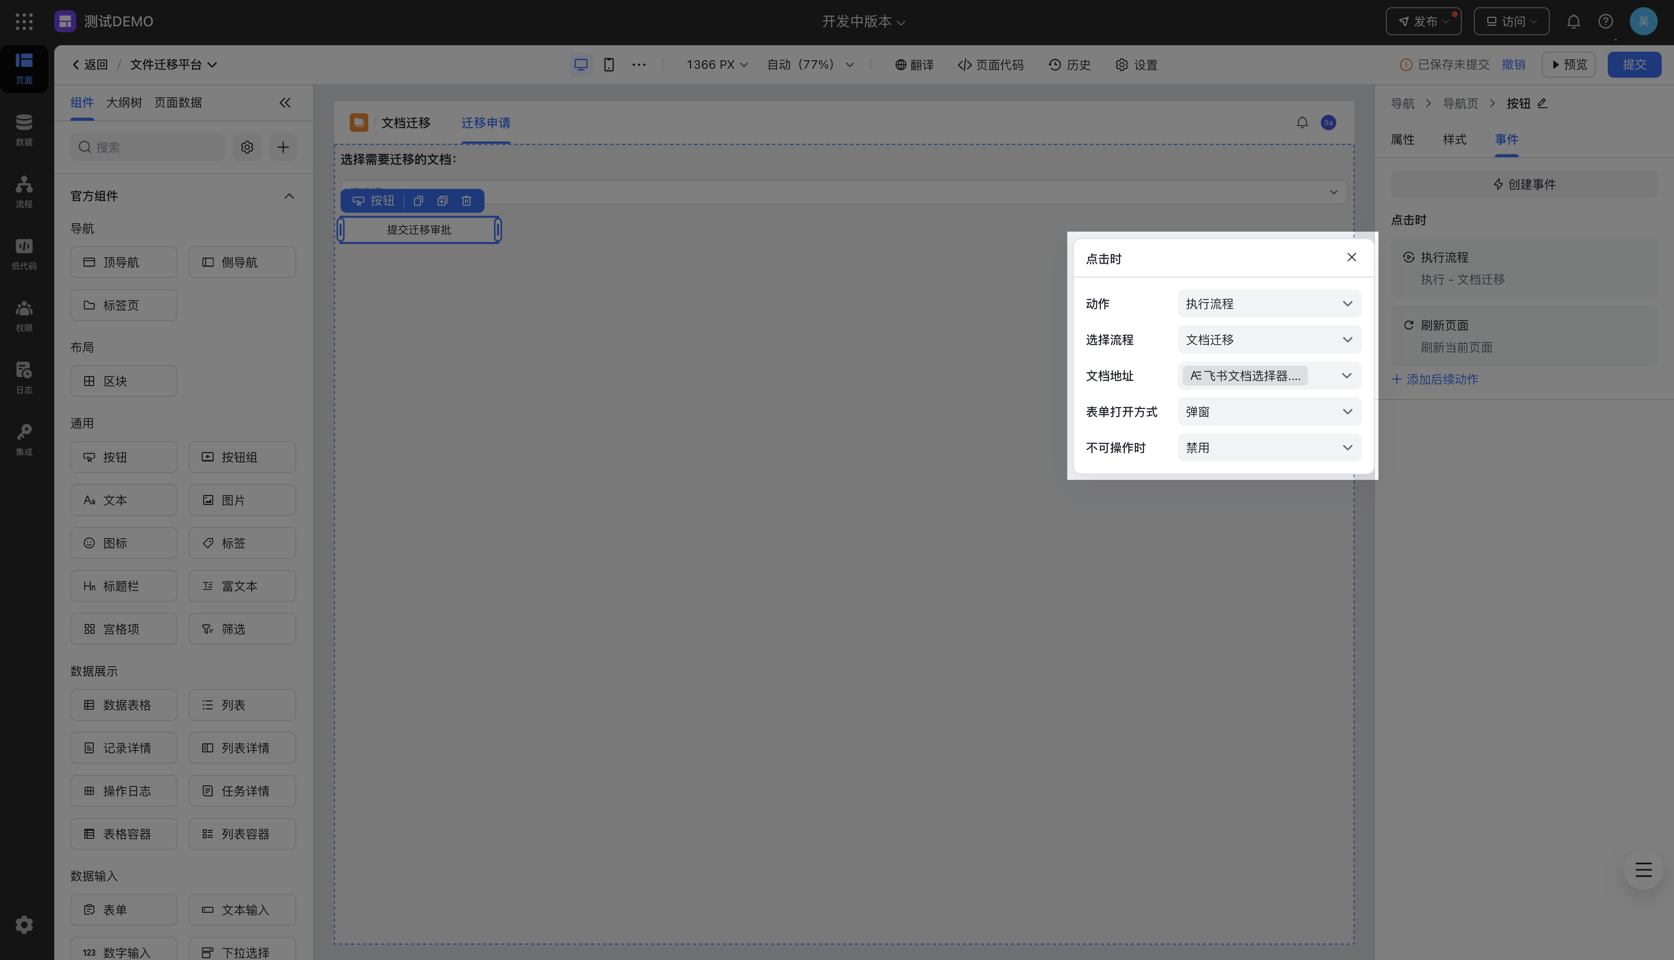Click the 预览 button
Screen dimensions: 1674x960
(x=1568, y=64)
